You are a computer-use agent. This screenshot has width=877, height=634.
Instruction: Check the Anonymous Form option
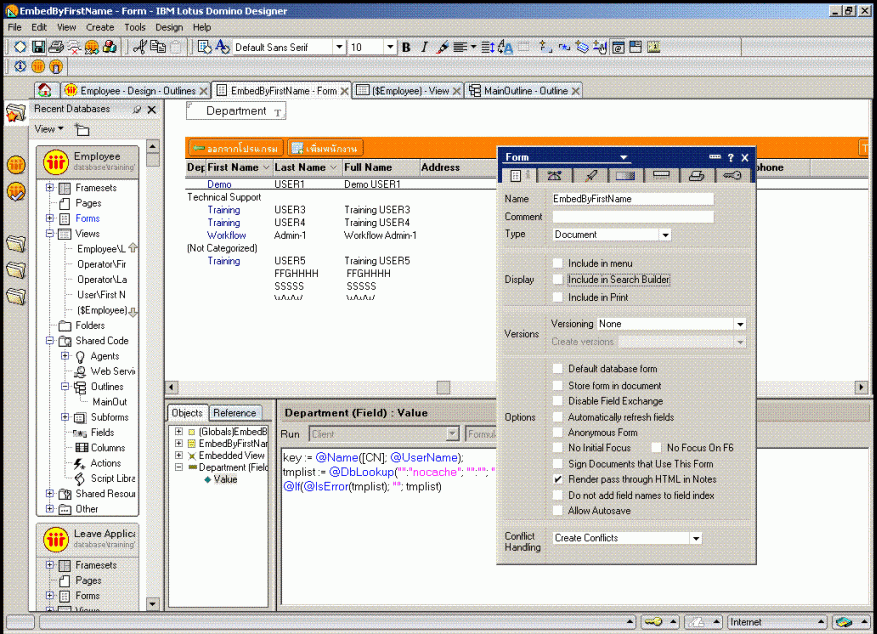coord(558,432)
